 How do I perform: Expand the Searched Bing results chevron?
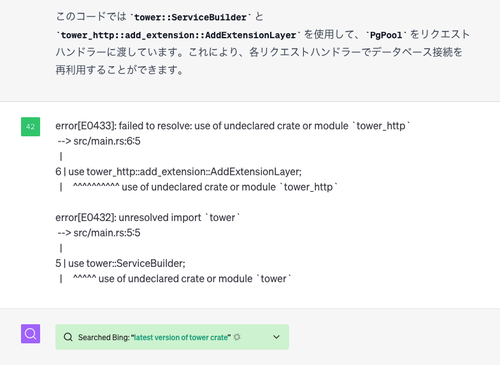pos(276,337)
